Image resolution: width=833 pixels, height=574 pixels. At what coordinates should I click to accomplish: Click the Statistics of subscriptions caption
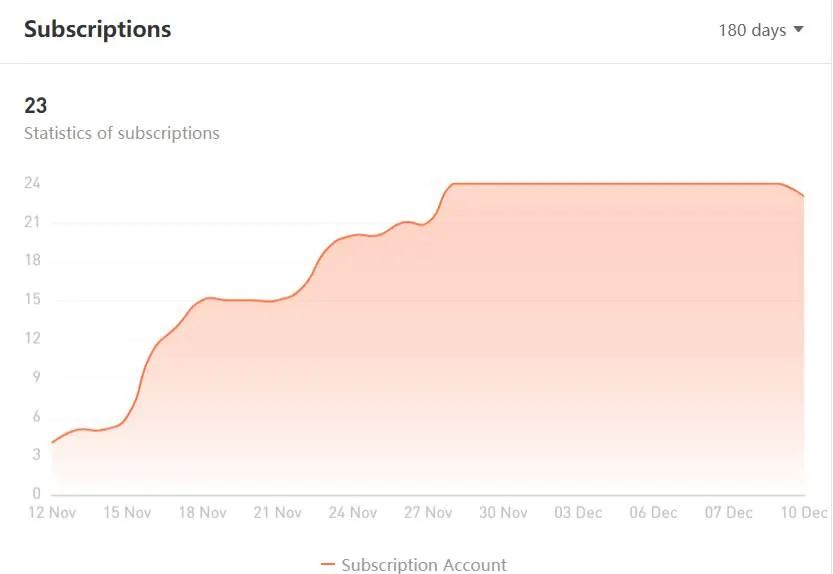pos(122,133)
